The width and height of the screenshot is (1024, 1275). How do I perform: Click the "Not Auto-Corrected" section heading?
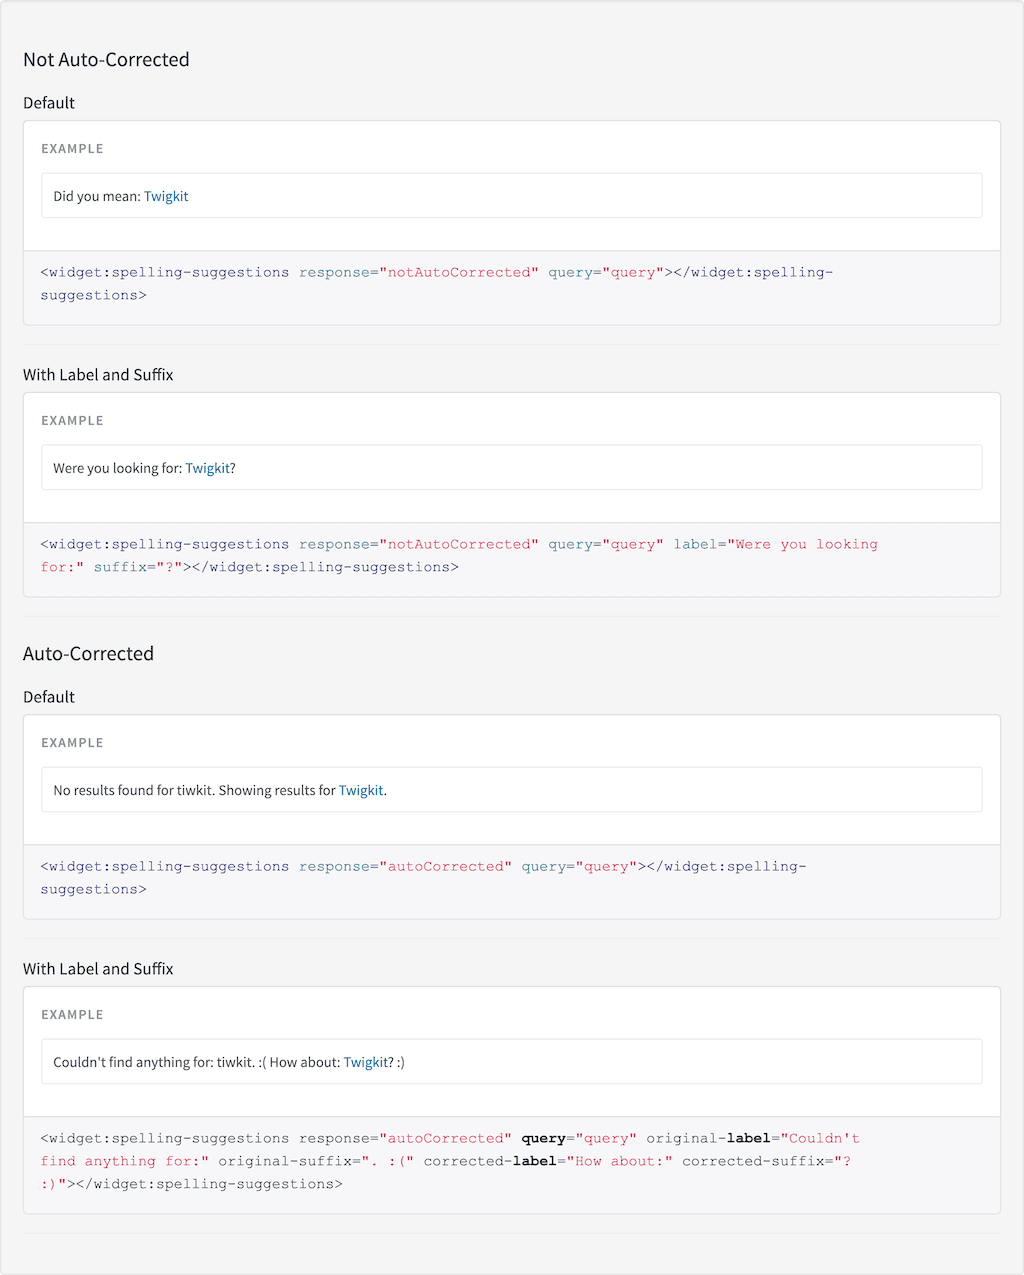[106, 60]
